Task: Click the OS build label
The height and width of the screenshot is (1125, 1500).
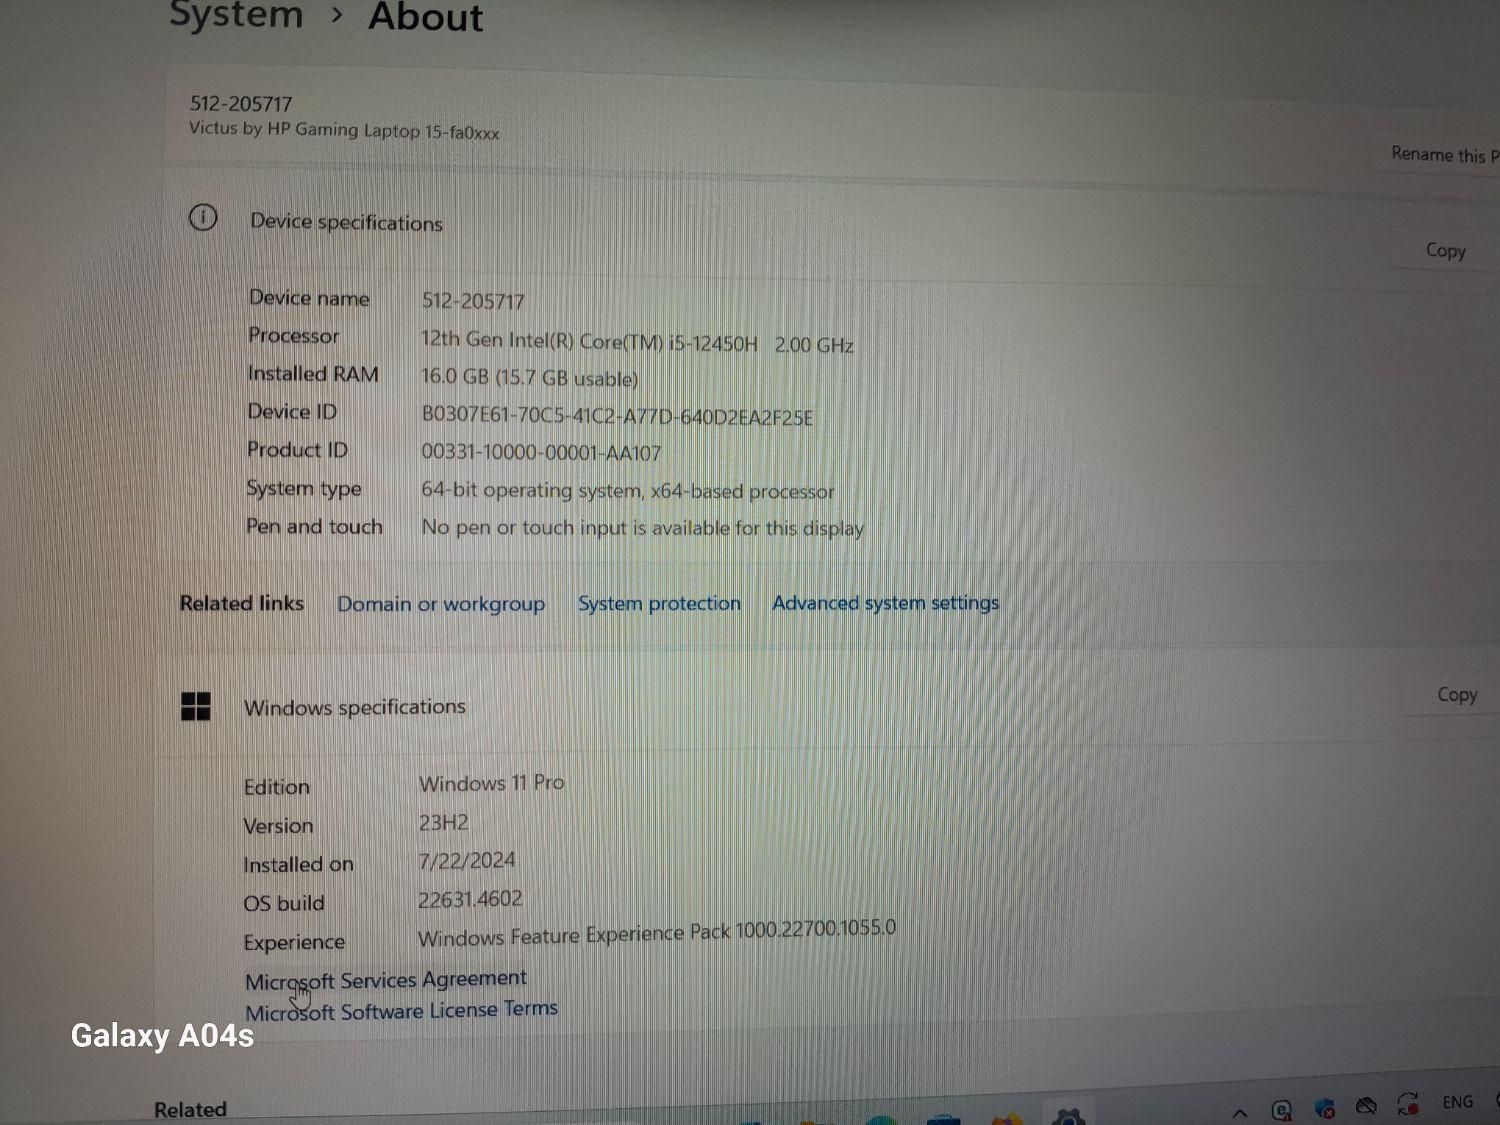Action: click(284, 903)
